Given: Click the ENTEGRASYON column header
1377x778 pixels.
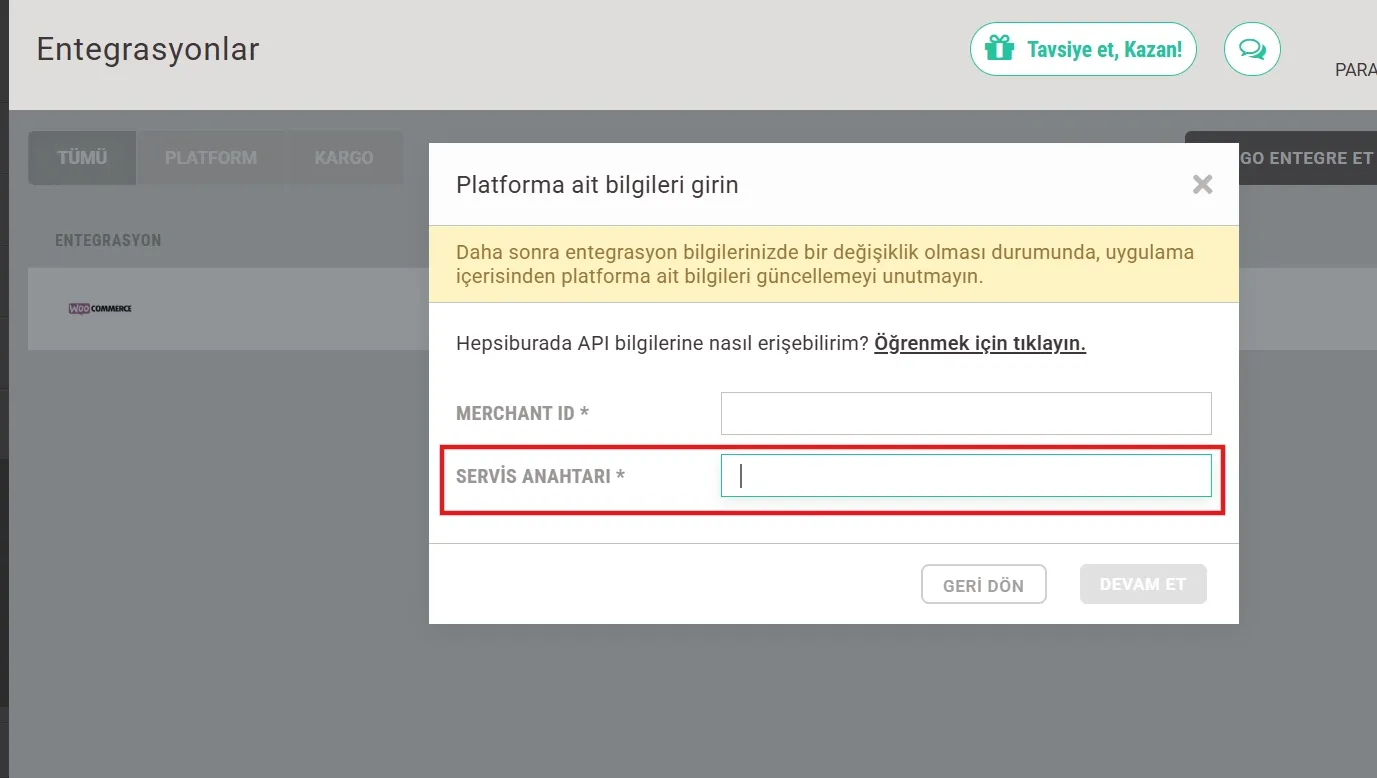Looking at the screenshot, I should [x=108, y=240].
